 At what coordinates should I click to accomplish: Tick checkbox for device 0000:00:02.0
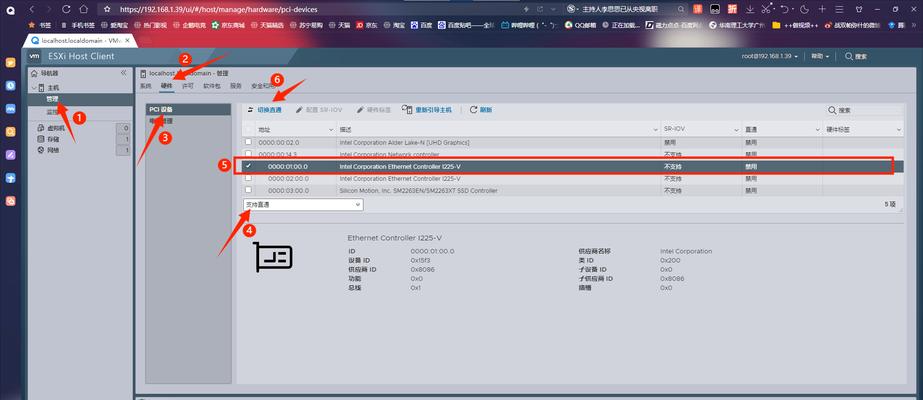[x=248, y=142]
